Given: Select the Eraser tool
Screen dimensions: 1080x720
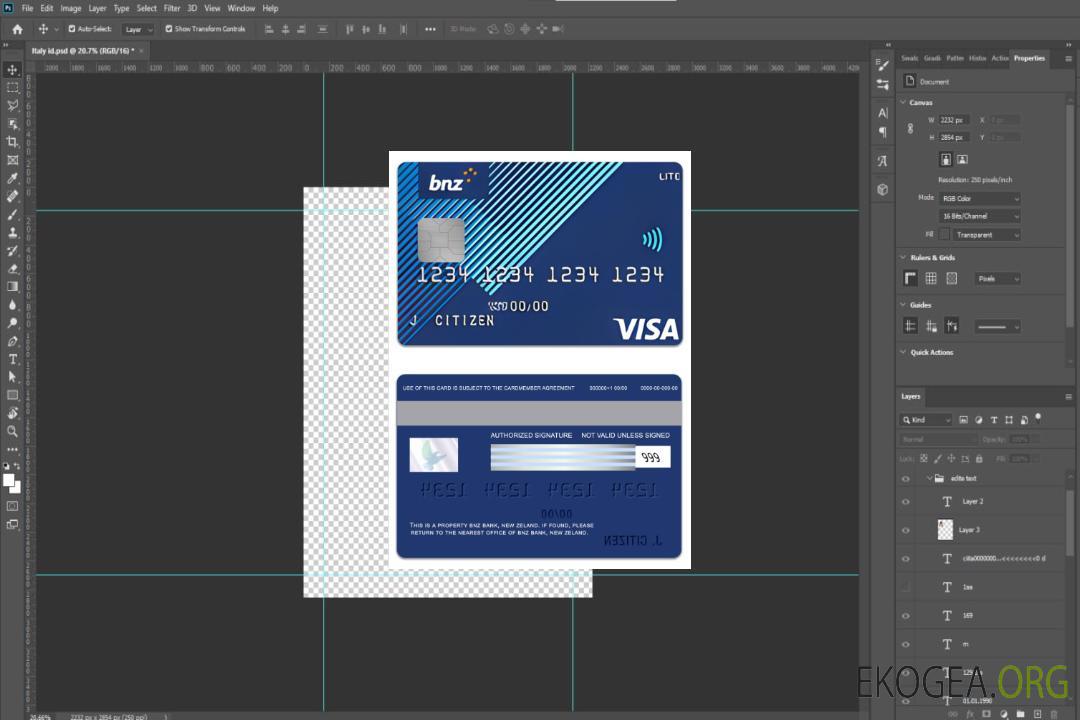Looking at the screenshot, I should click(x=12, y=269).
